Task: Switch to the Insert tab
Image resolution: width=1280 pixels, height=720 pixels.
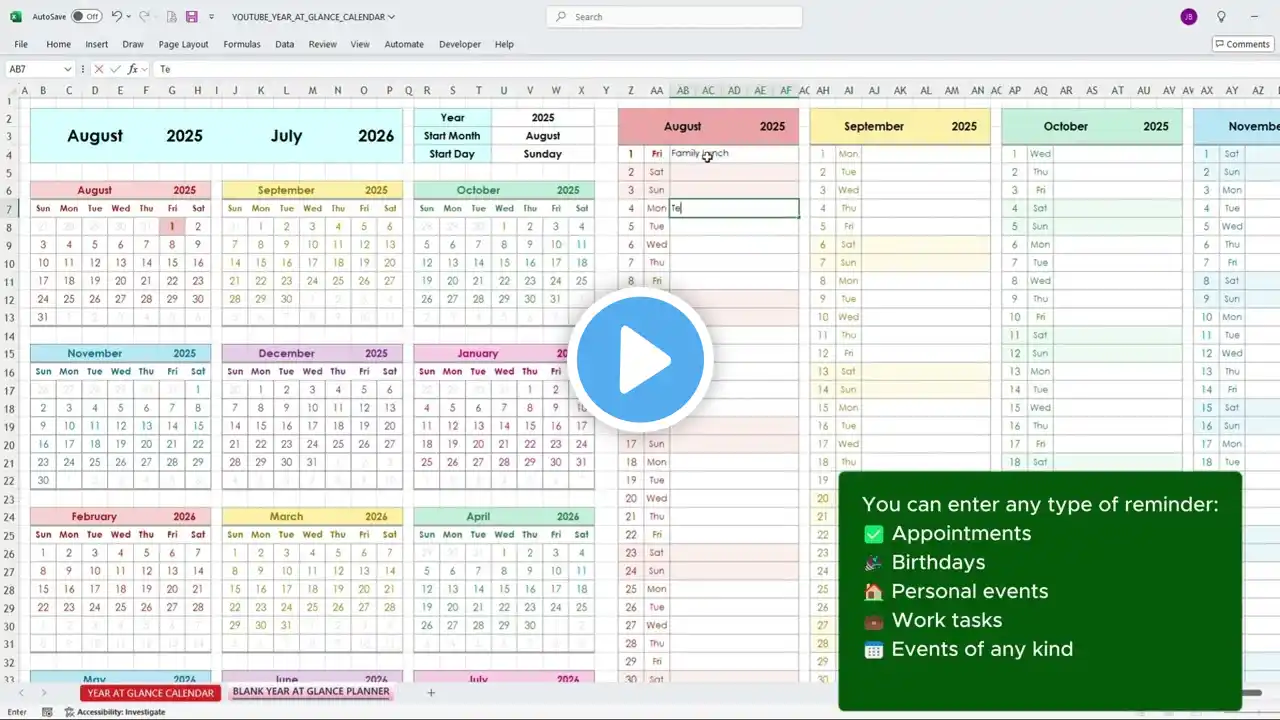Action: (x=97, y=44)
